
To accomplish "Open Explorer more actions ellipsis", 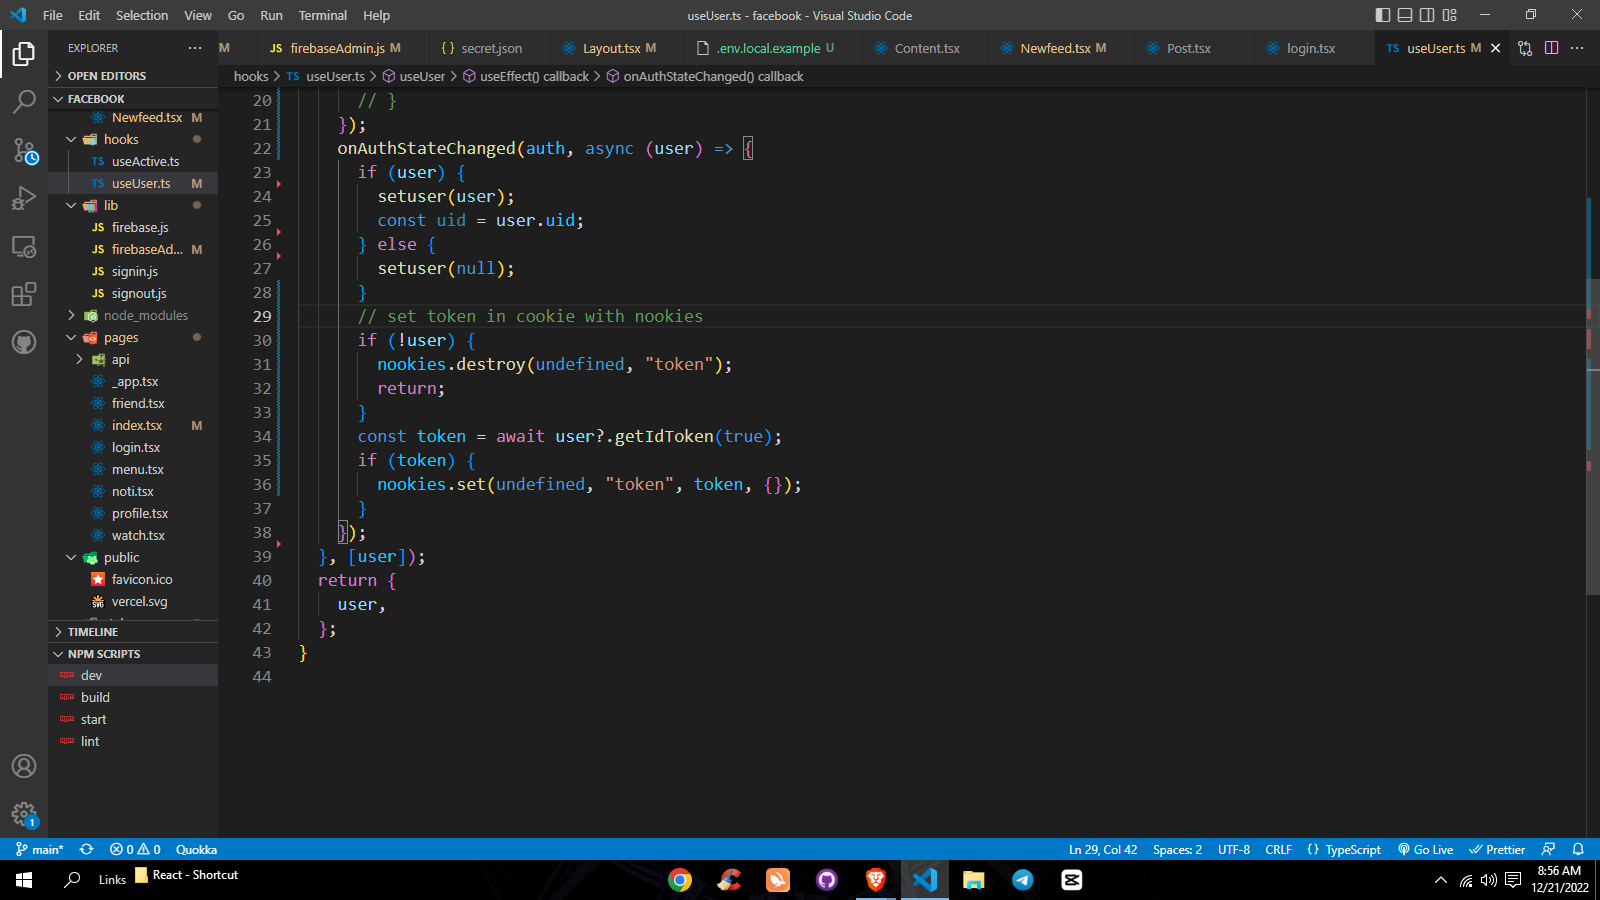I will click(195, 48).
